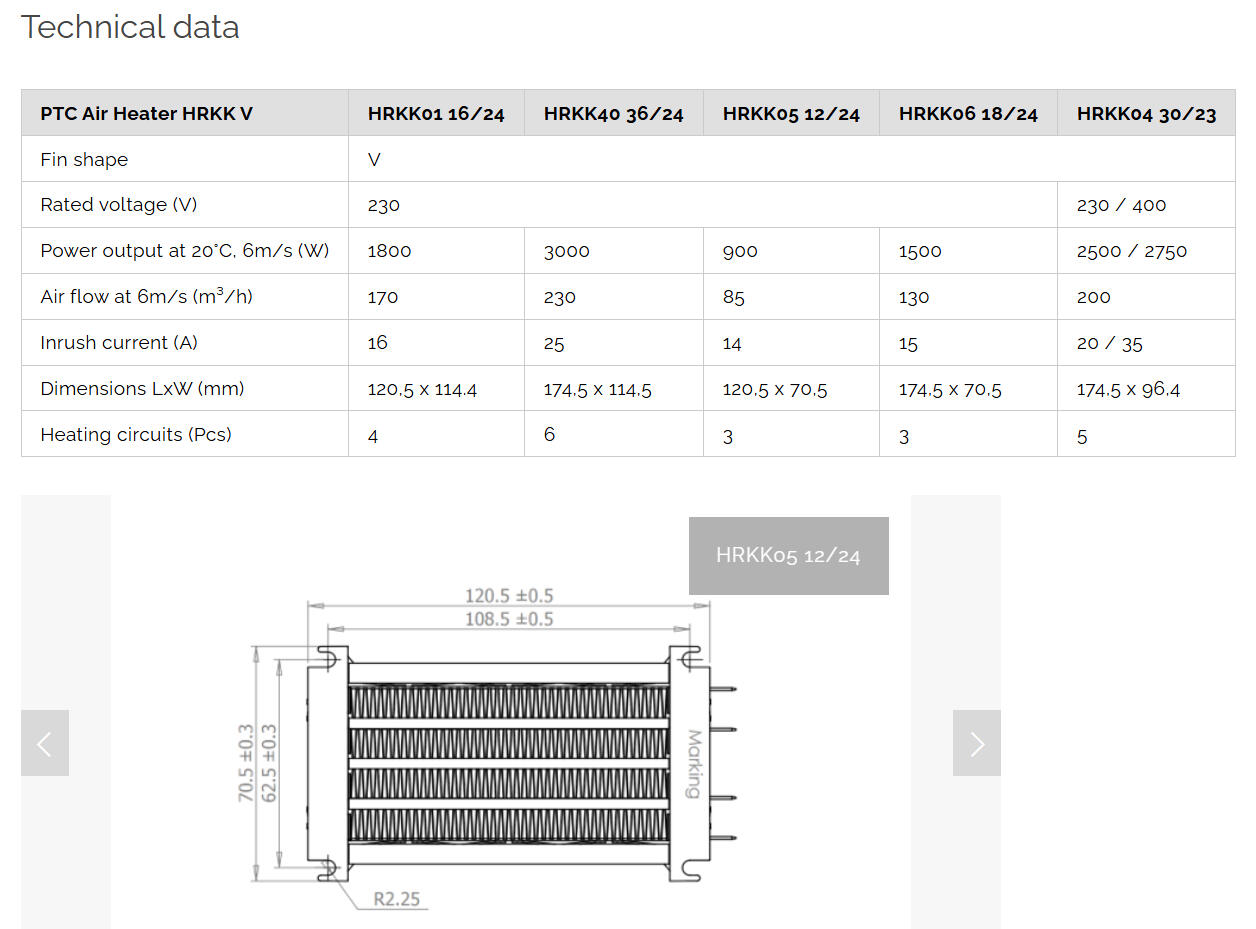This screenshot has height=929, width=1256.
Task: Select the HRKK01 16/24 column header
Action: [x=436, y=114]
